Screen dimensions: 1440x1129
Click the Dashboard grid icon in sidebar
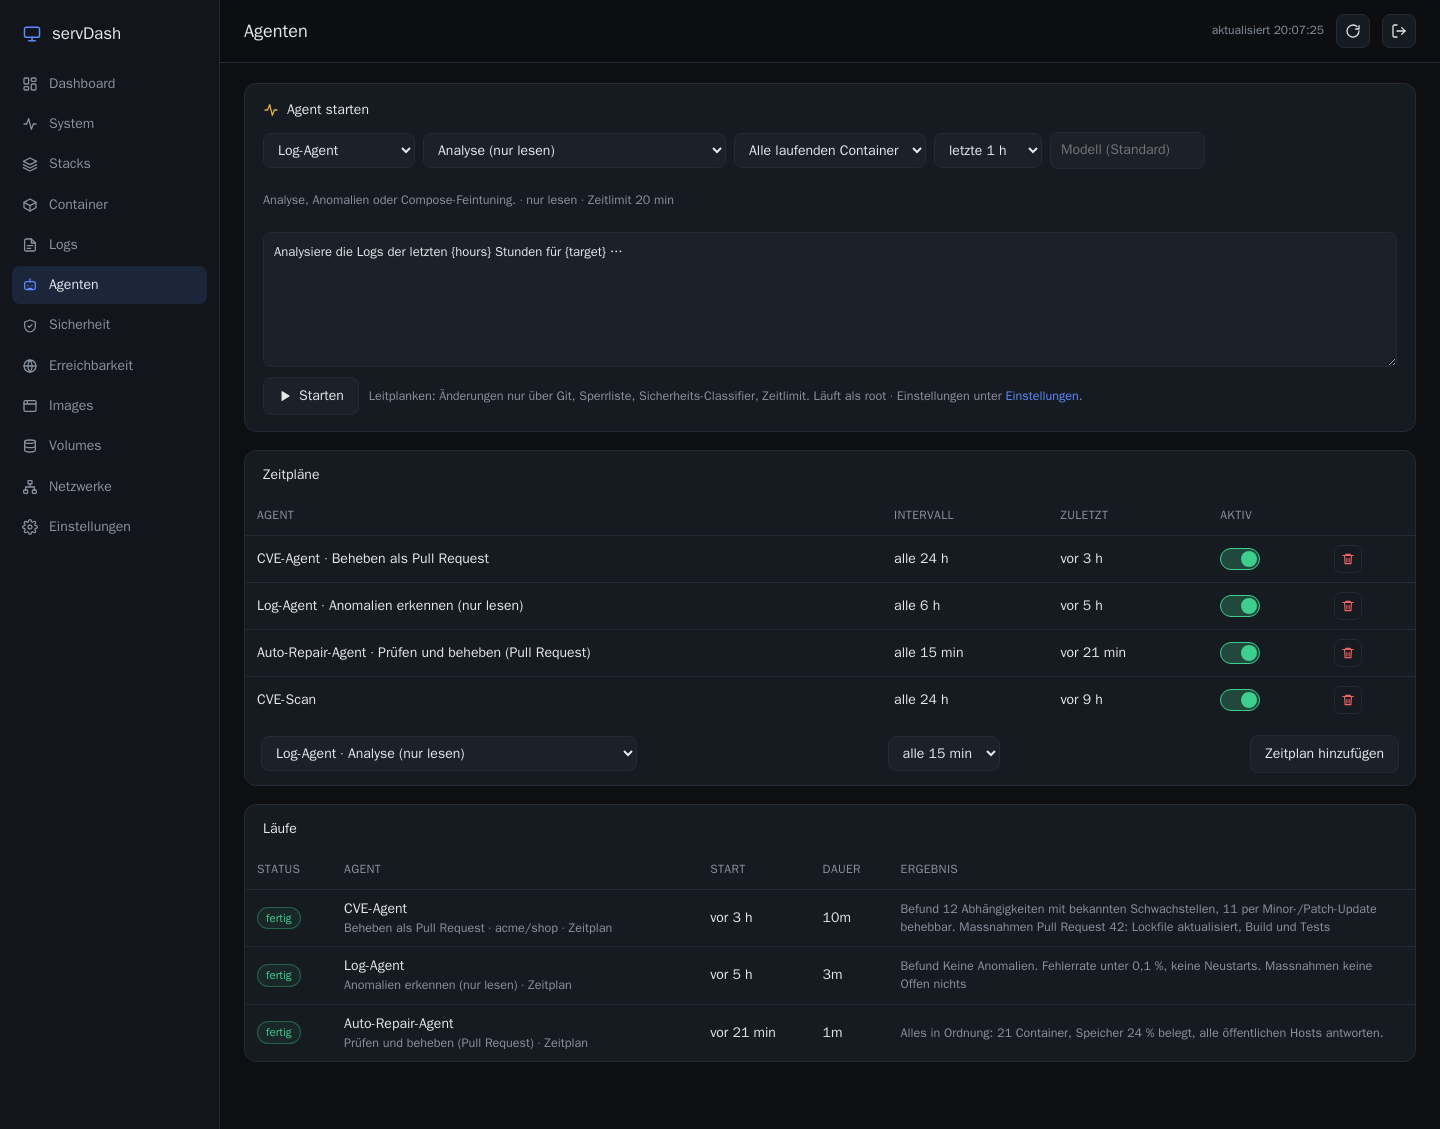(x=30, y=84)
